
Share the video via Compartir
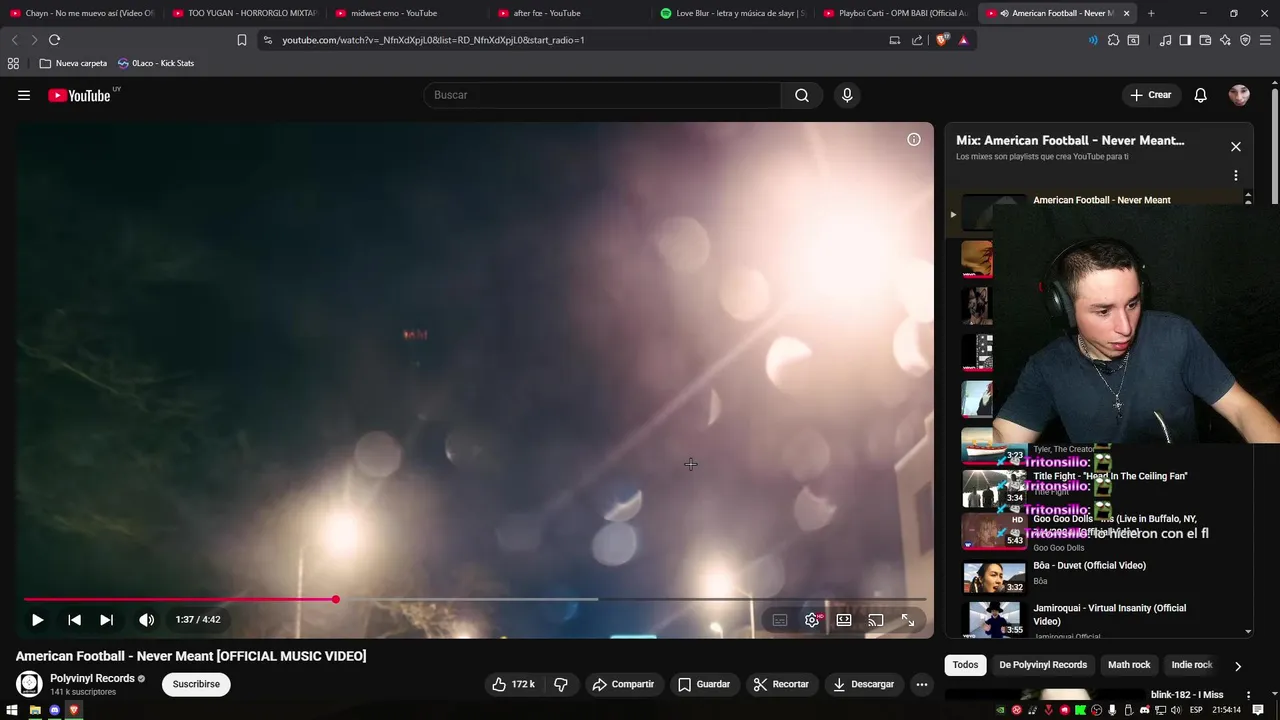pyautogui.click(x=623, y=684)
